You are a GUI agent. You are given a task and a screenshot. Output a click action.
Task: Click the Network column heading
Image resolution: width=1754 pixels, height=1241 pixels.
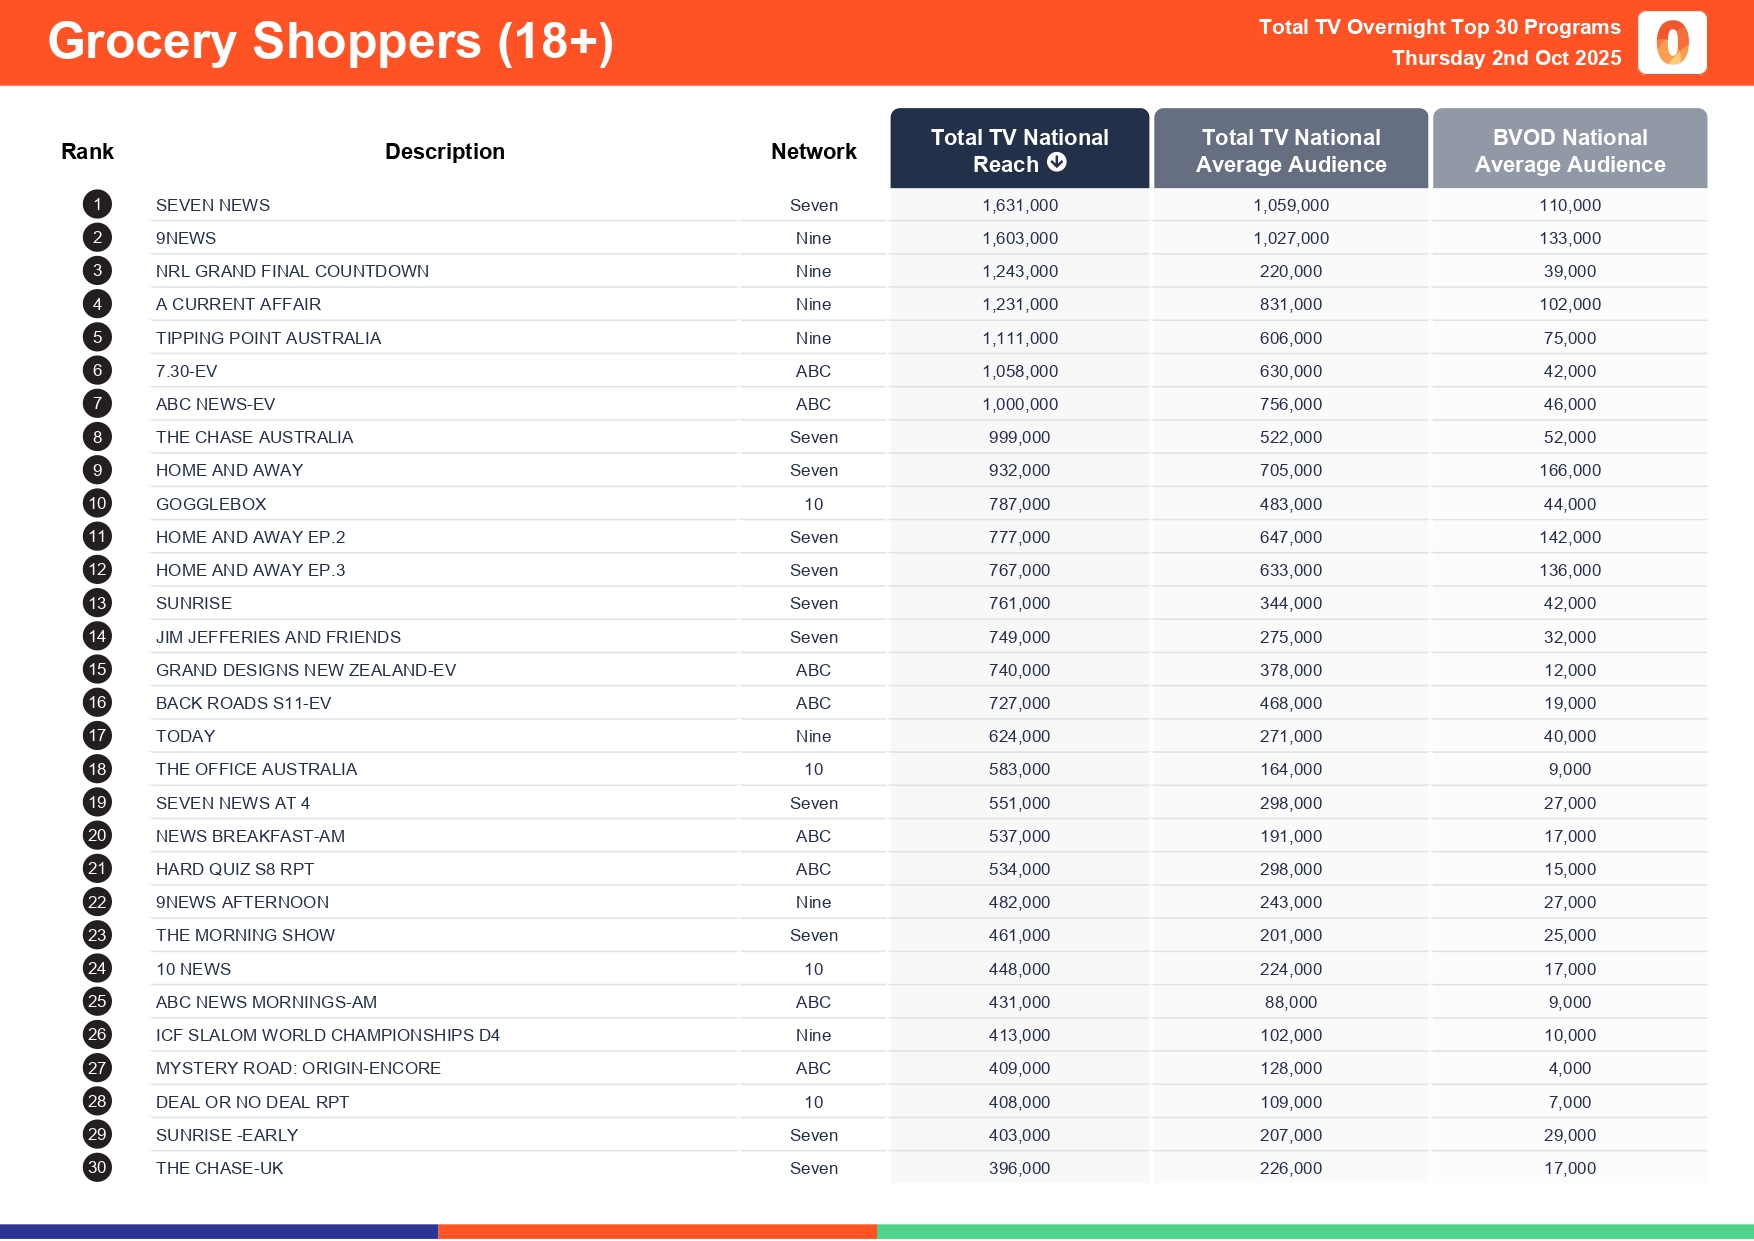813,152
